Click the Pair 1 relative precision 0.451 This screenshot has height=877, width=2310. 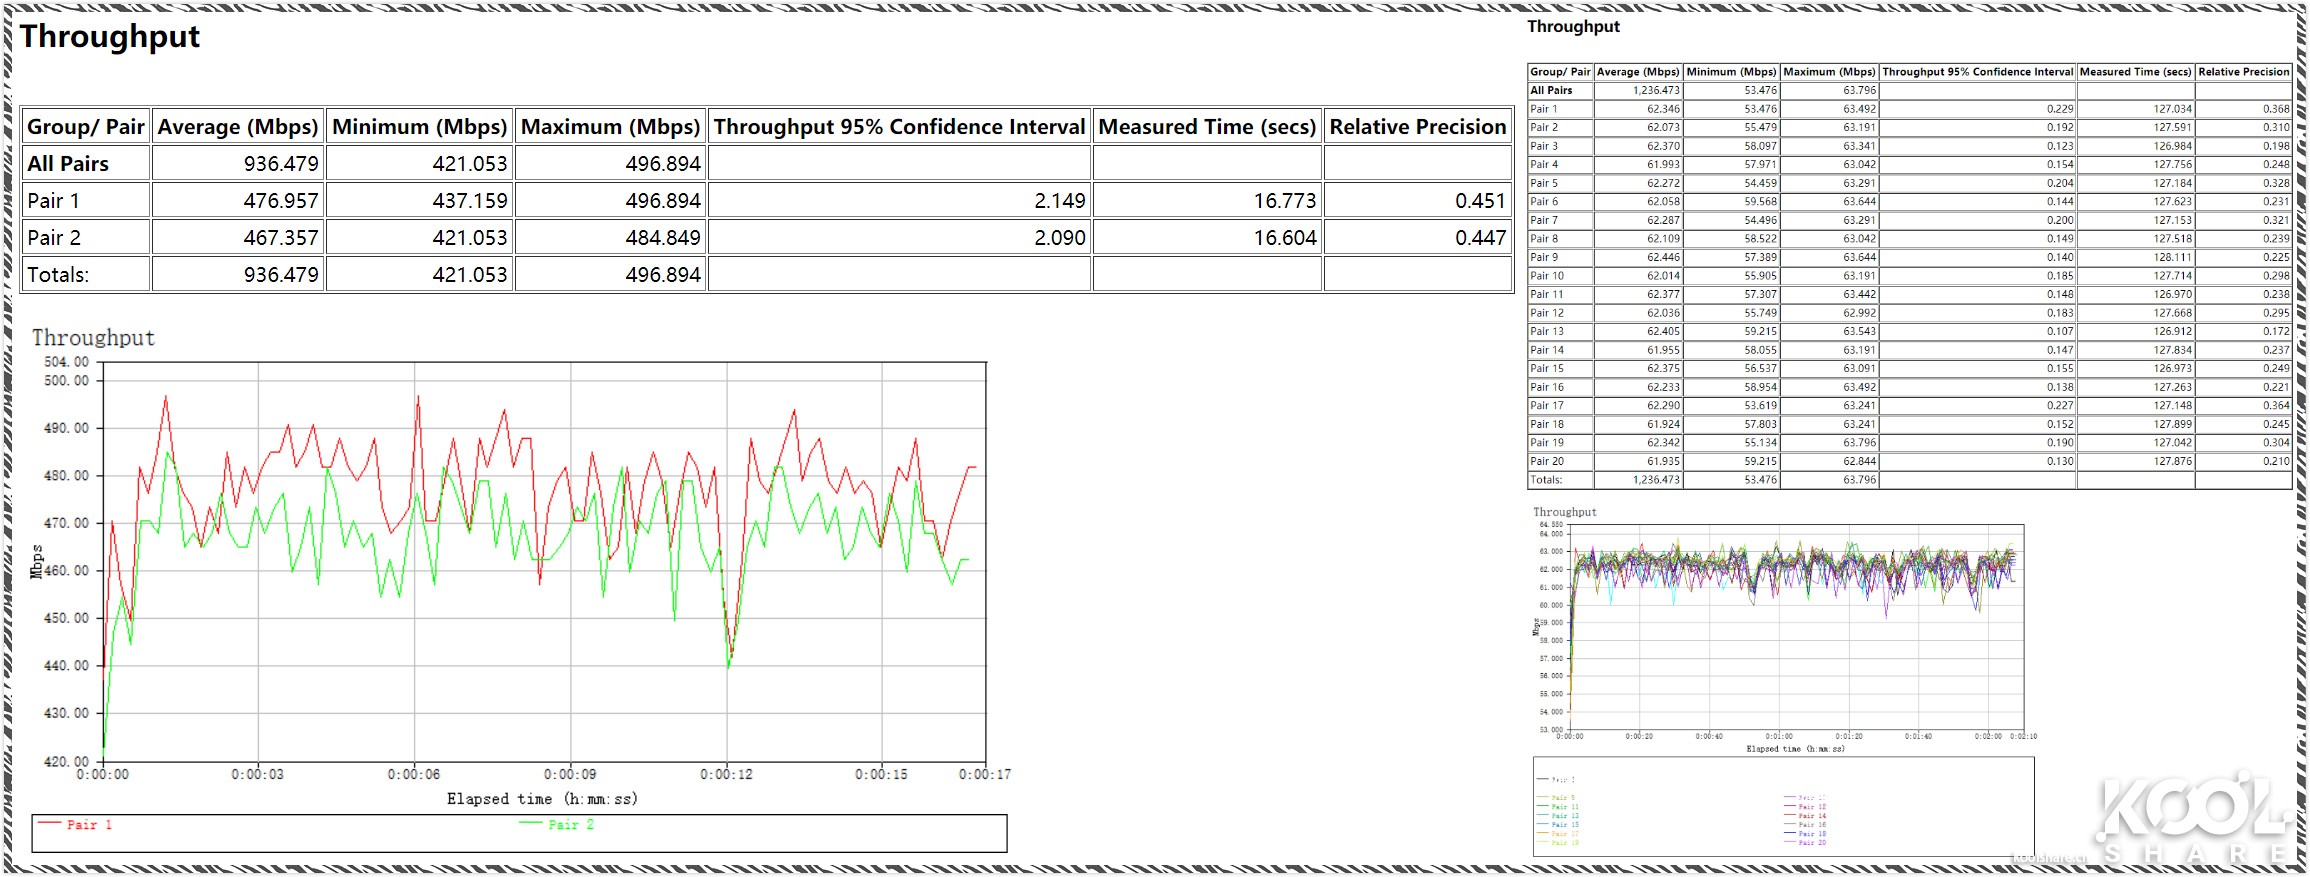[1481, 201]
